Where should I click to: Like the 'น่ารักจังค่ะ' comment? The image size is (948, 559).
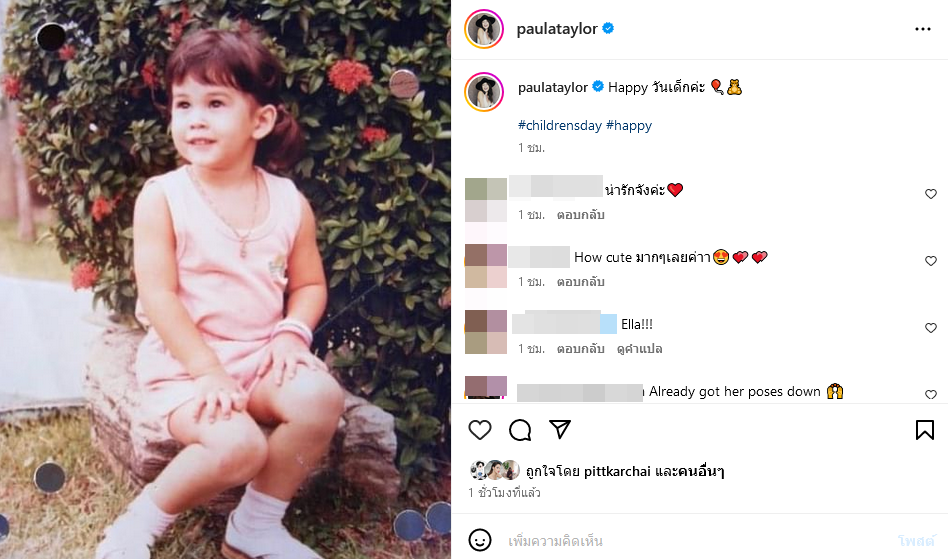pyautogui.click(x=930, y=193)
